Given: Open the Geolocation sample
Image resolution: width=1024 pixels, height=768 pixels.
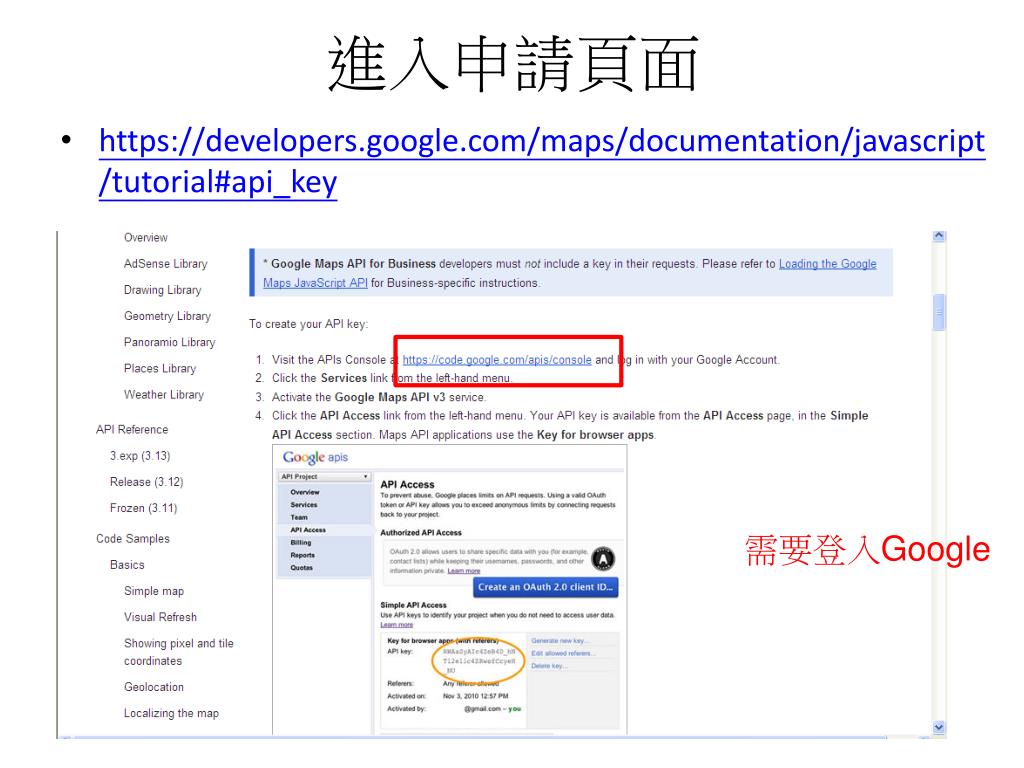Looking at the screenshot, I should click(153, 686).
